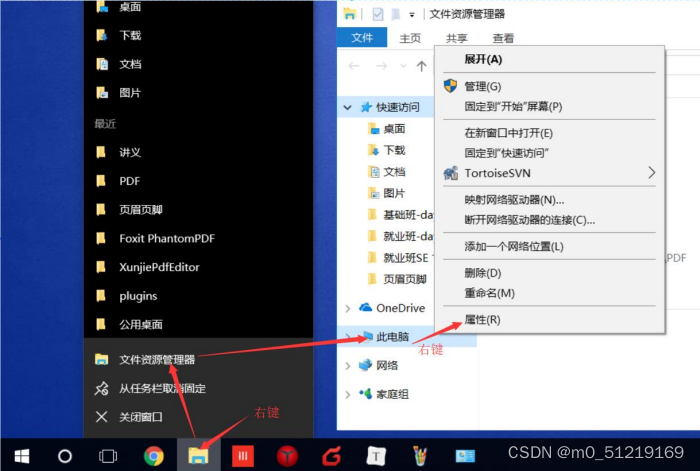Viewport: 700px width, 471px height.
Task: Click the TortoiseSVN turtle icon
Action: coord(450,173)
